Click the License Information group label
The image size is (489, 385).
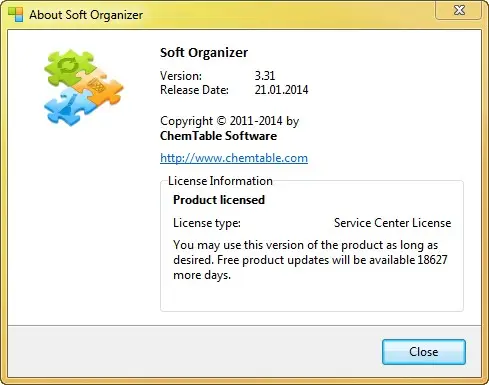tap(220, 181)
